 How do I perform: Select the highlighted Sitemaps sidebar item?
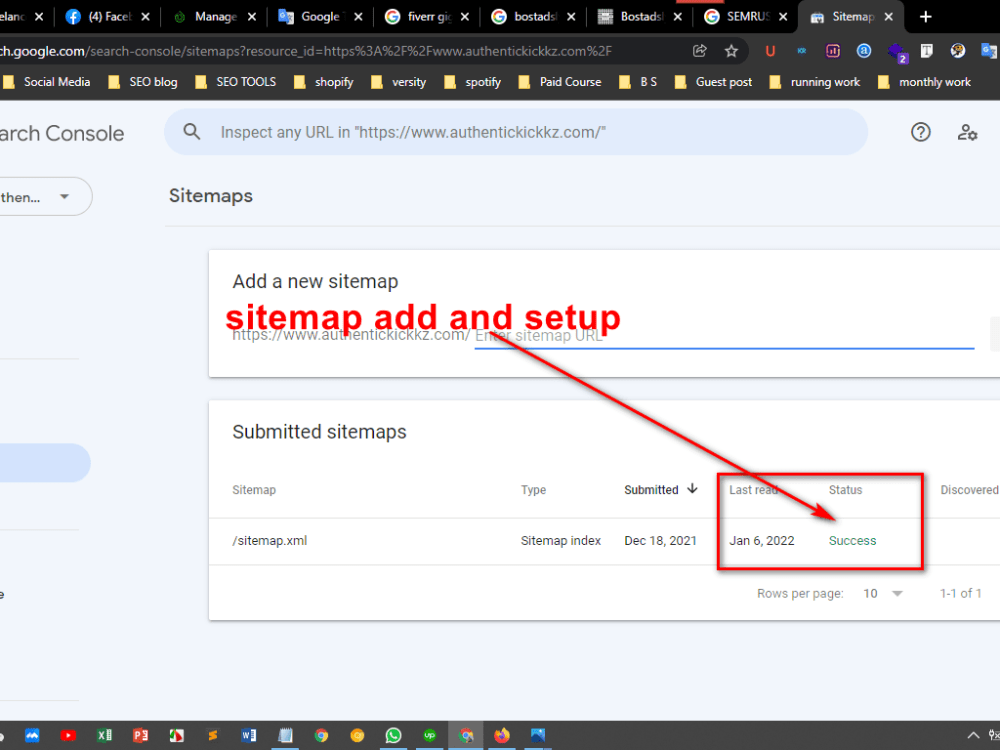pos(45,462)
